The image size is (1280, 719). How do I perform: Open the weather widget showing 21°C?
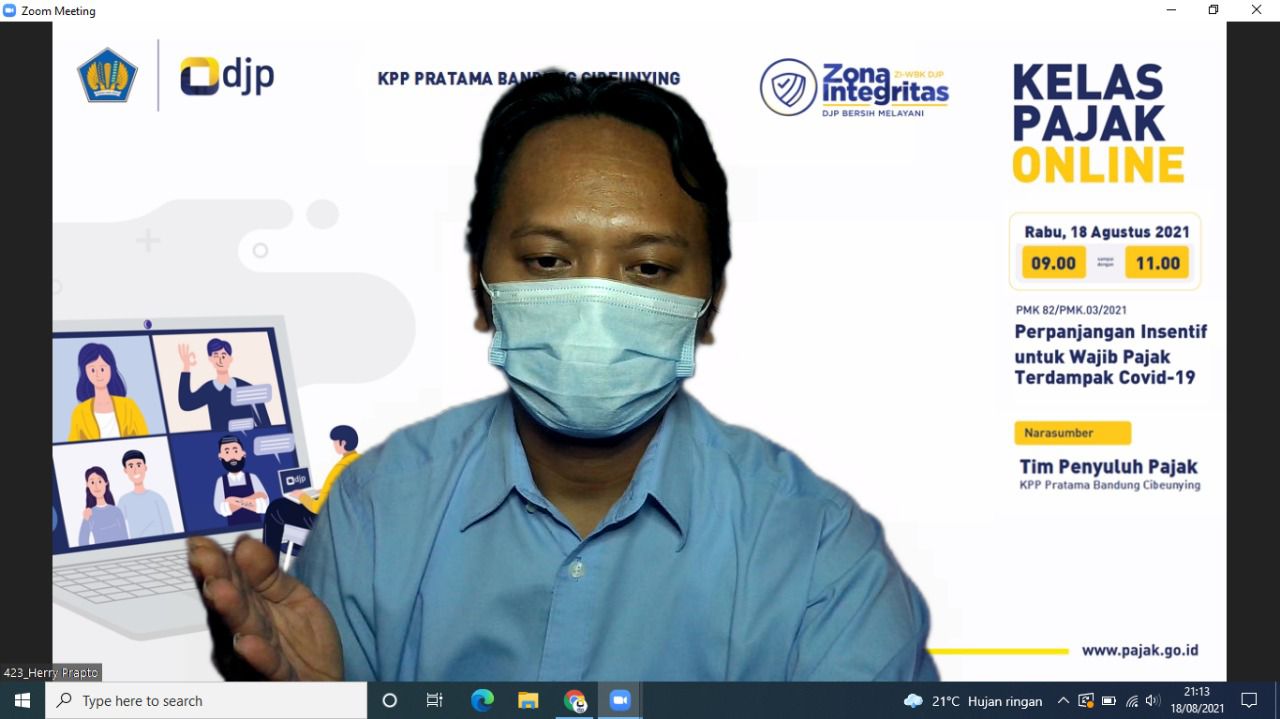[972, 701]
